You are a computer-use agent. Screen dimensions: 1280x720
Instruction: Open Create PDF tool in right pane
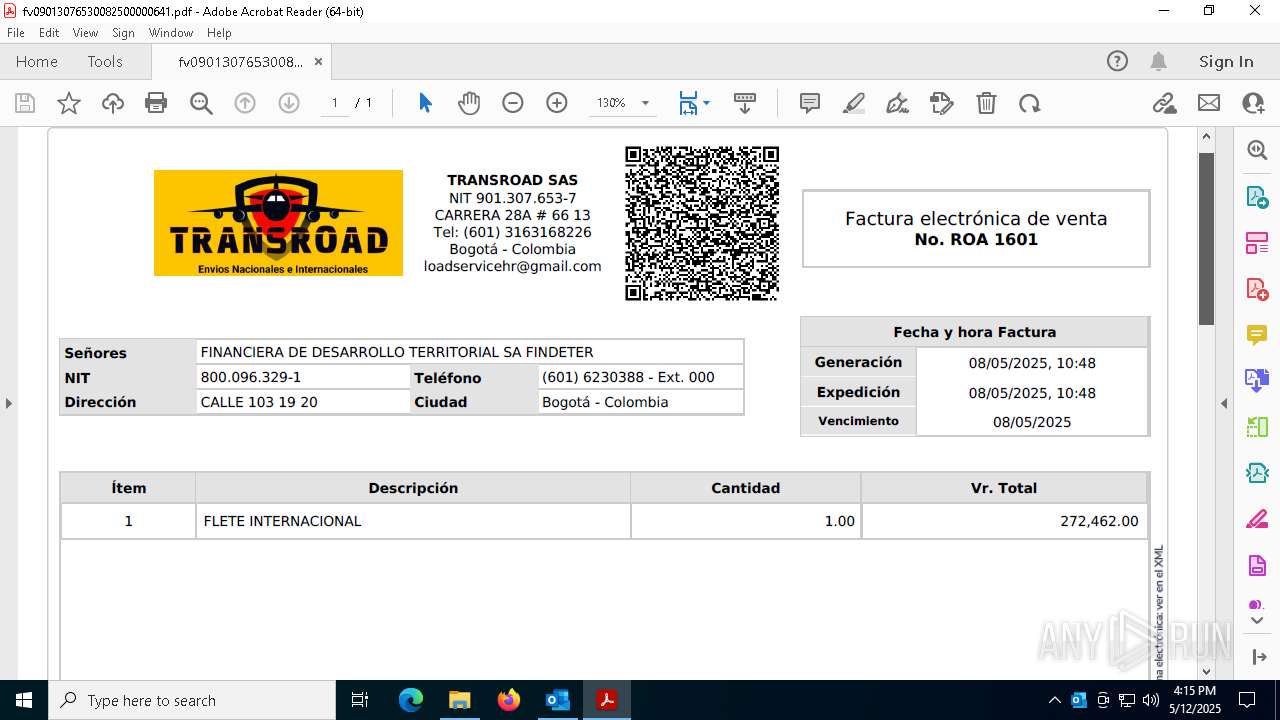coord(1257,288)
